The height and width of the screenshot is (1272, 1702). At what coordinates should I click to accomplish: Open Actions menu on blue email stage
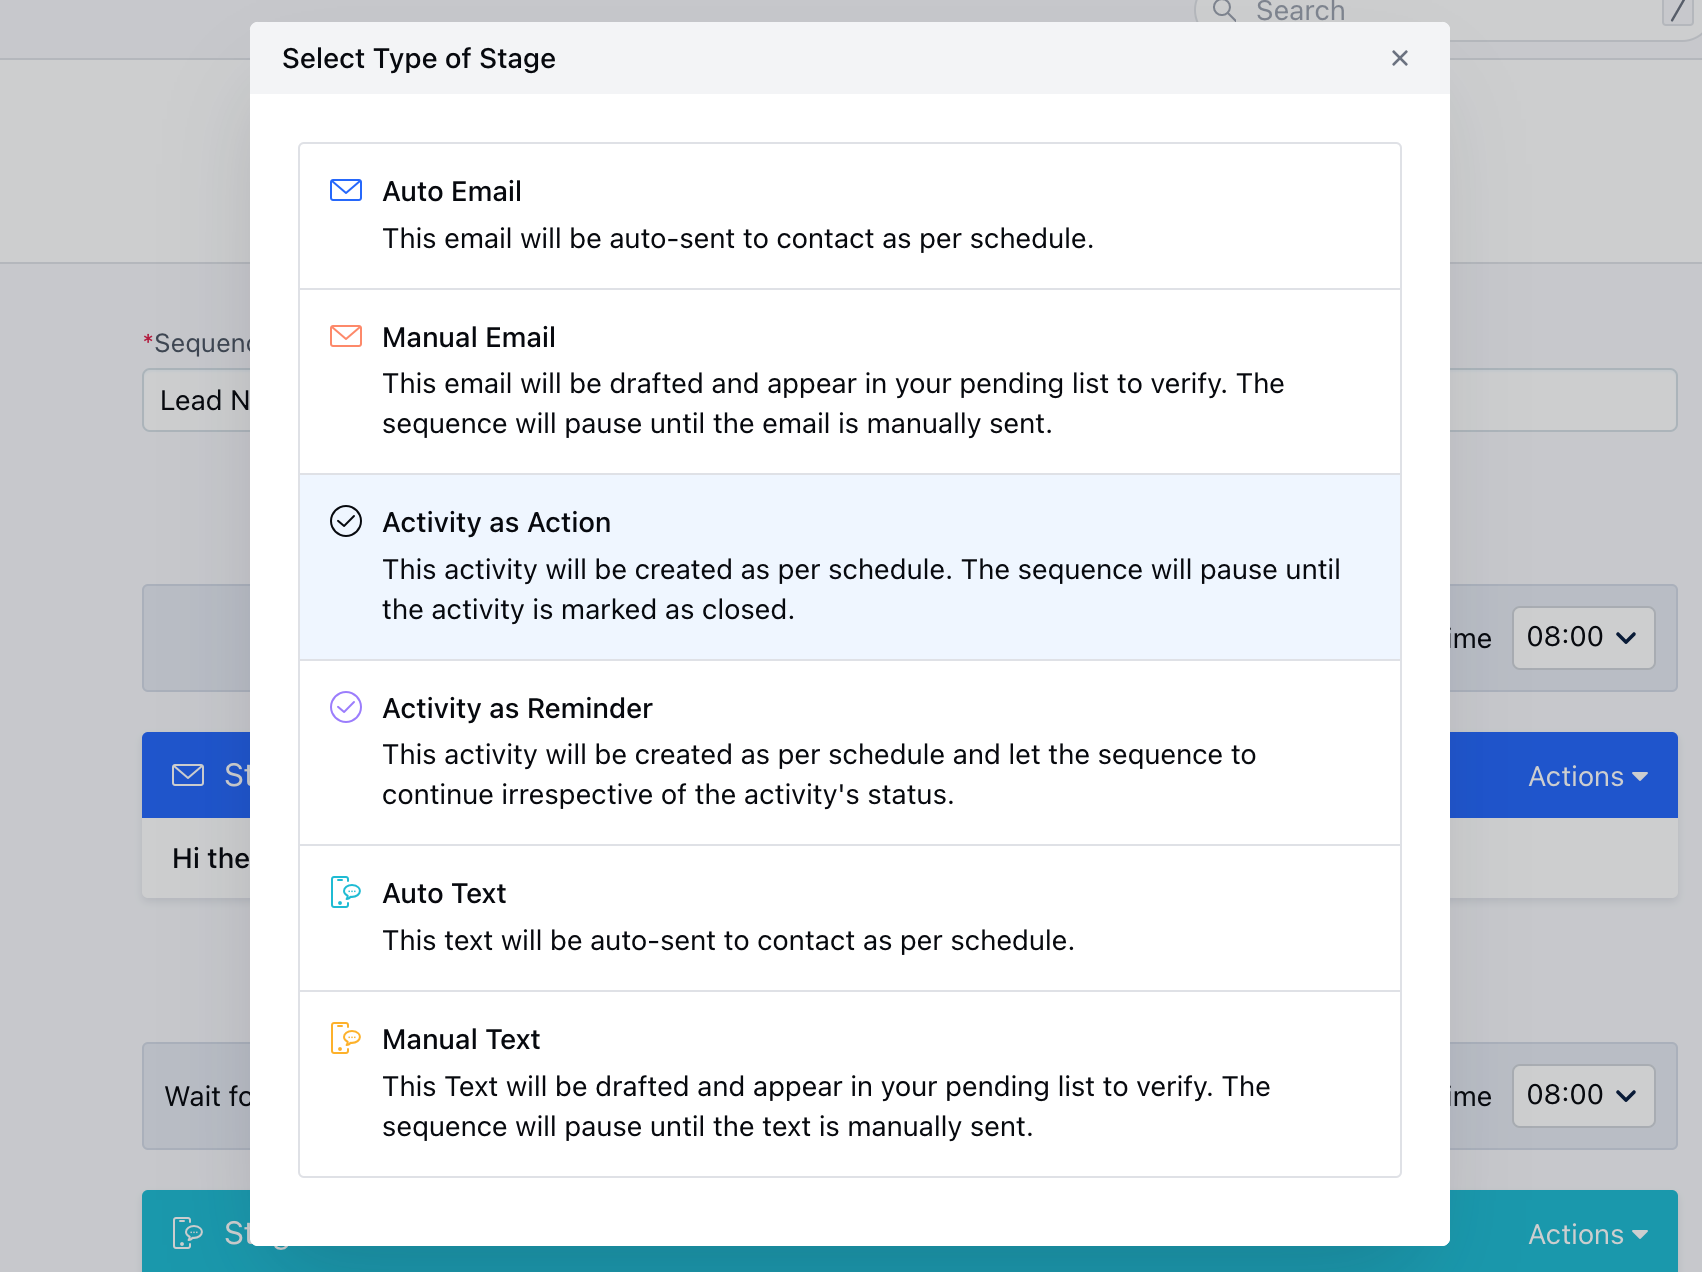[x=1588, y=776]
